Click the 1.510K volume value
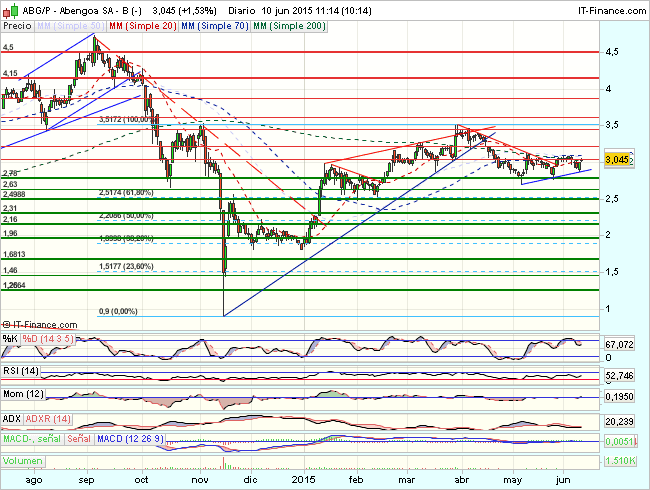The width and height of the screenshot is (650, 490). 621,461
